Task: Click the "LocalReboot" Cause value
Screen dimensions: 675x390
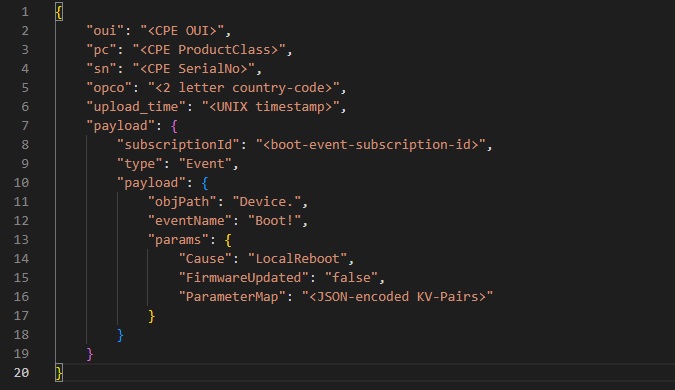Action: coord(297,258)
